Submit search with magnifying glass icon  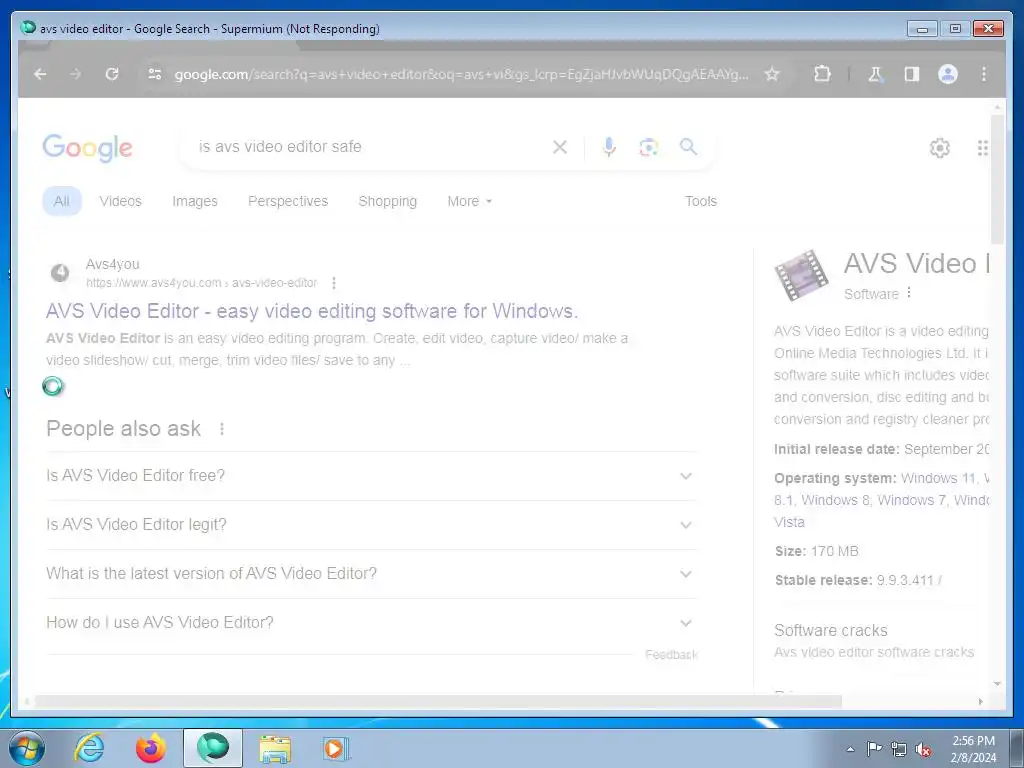coord(688,146)
